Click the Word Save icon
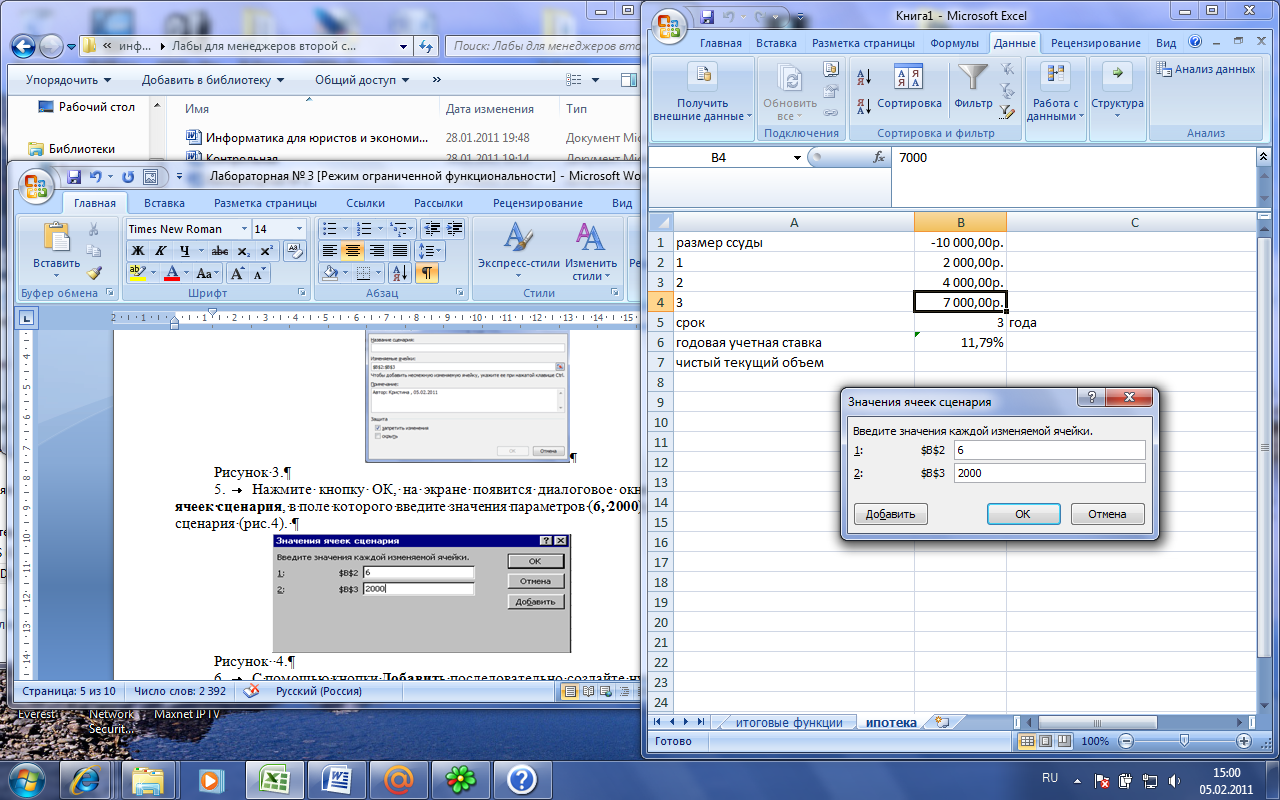 click(74, 176)
